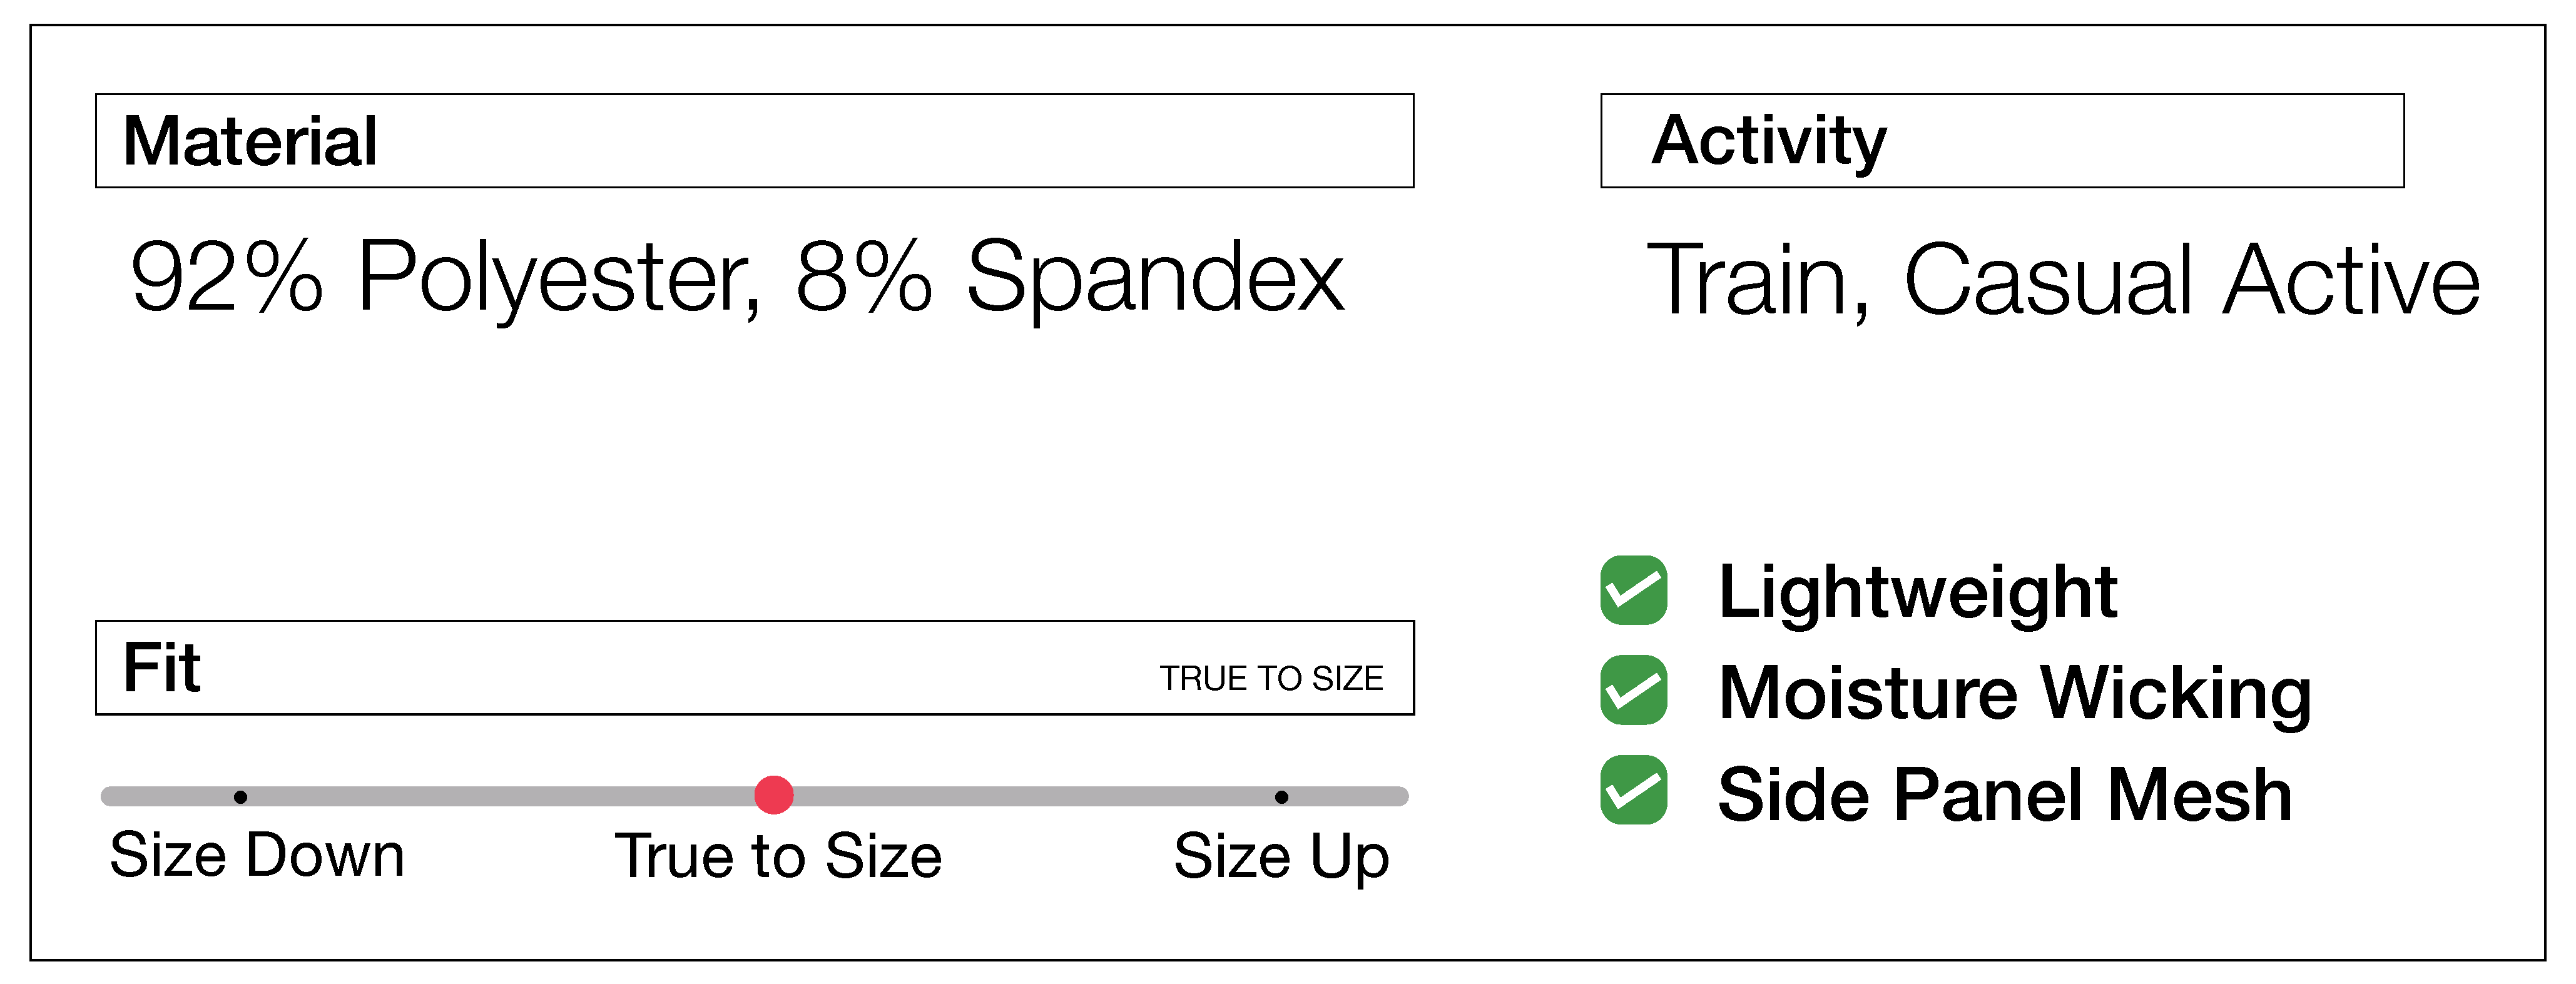The width and height of the screenshot is (2576, 984).
Task: Click the Size Down label text
Action: (257, 856)
